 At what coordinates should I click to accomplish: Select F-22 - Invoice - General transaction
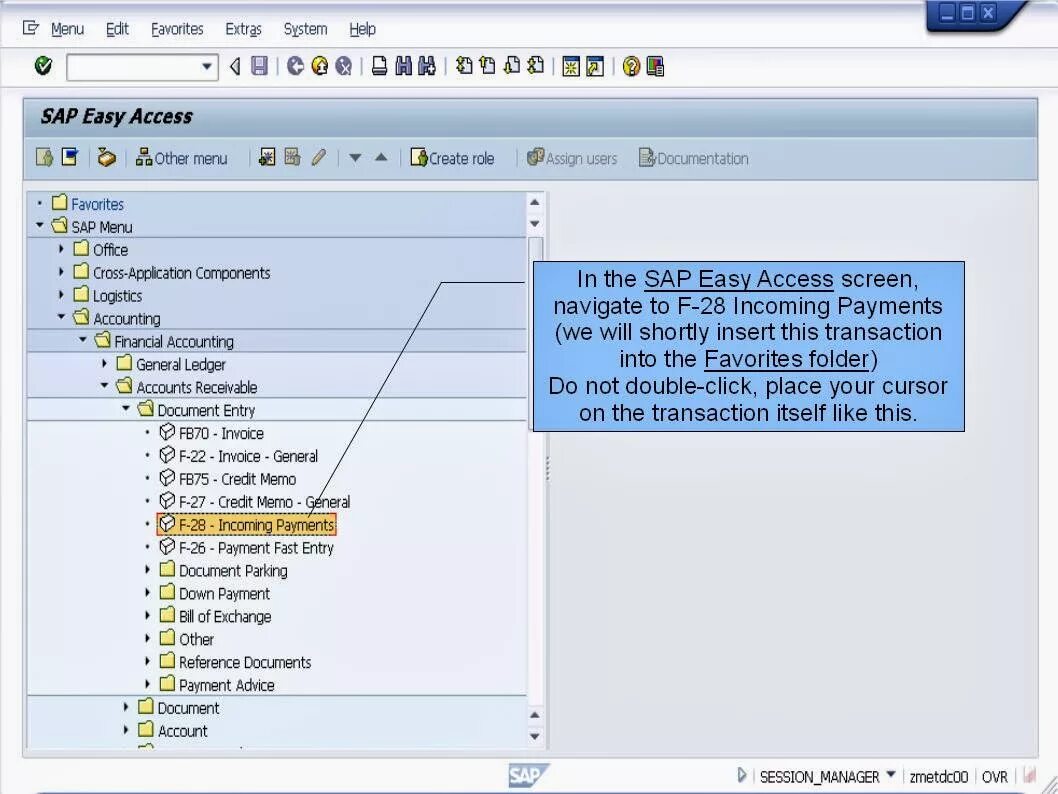pyautogui.click(x=238, y=456)
